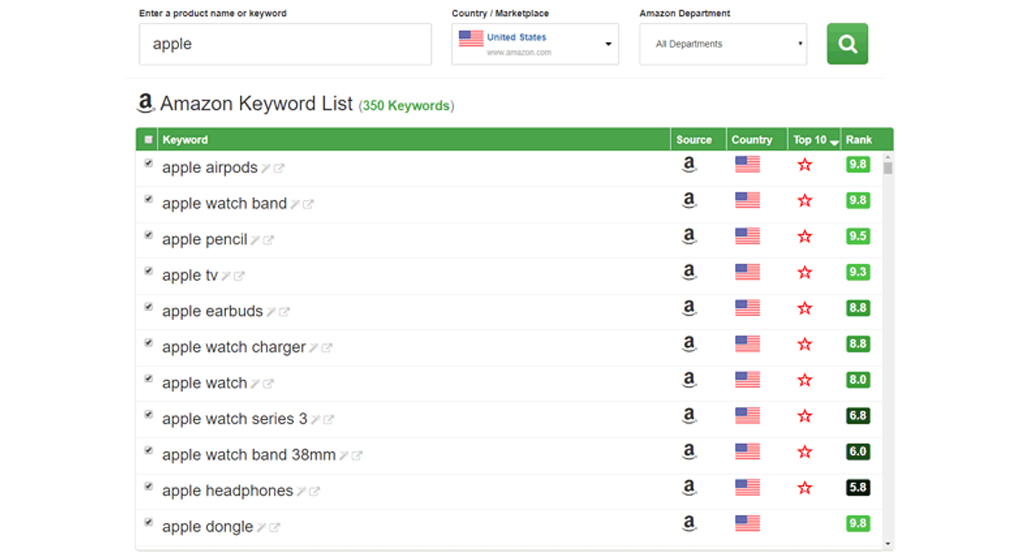Click edit pencil icon beside 'apple pencil'
The image size is (1028, 556).
point(255,241)
